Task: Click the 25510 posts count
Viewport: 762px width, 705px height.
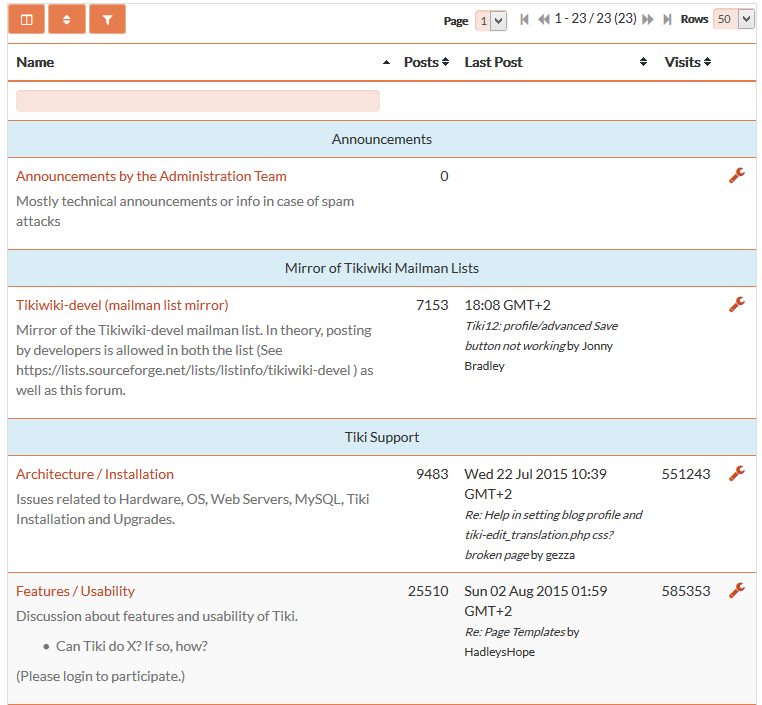Action: (428, 591)
